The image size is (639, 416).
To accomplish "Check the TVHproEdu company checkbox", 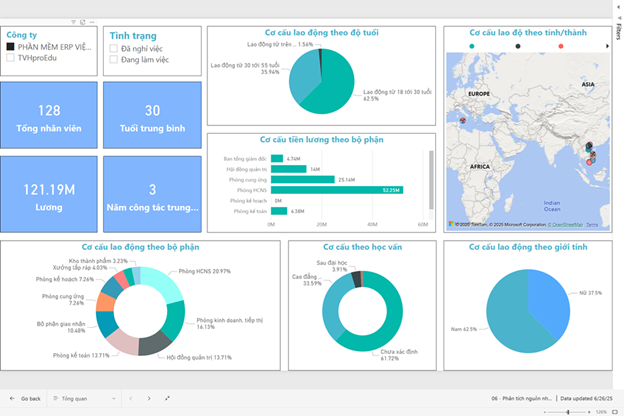I will pos(10,58).
